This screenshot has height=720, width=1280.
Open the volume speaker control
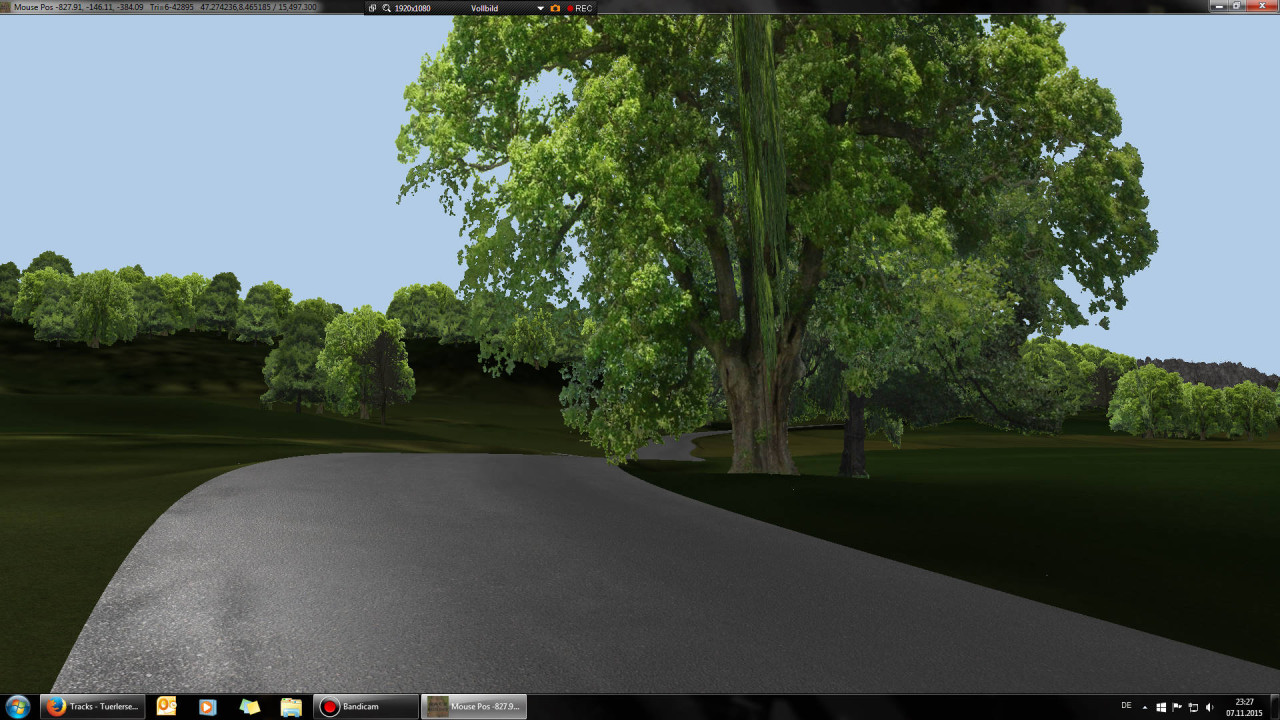1209,707
